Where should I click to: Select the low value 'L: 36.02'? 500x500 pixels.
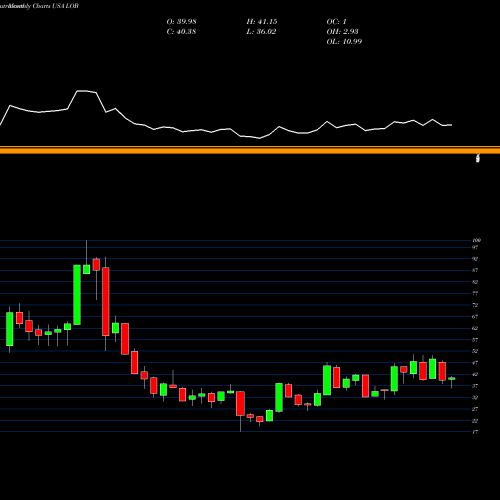click(261, 32)
